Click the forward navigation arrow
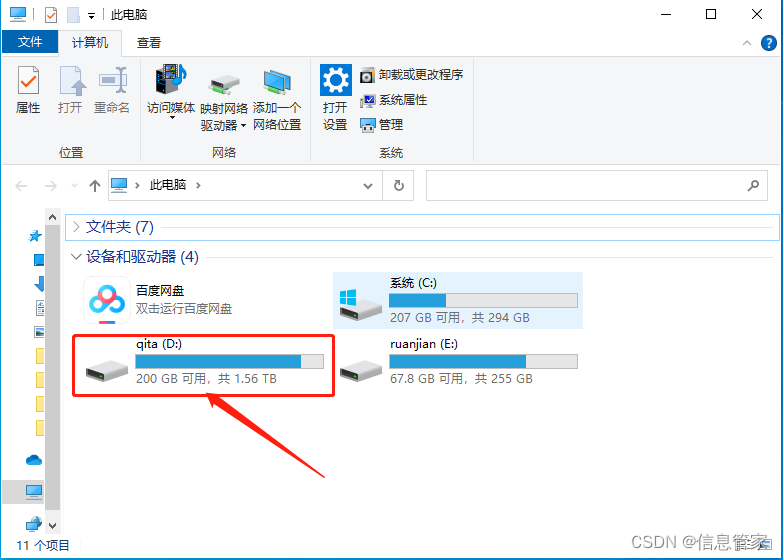Screen dimensions: 783x560 pyautogui.click(x=50, y=186)
